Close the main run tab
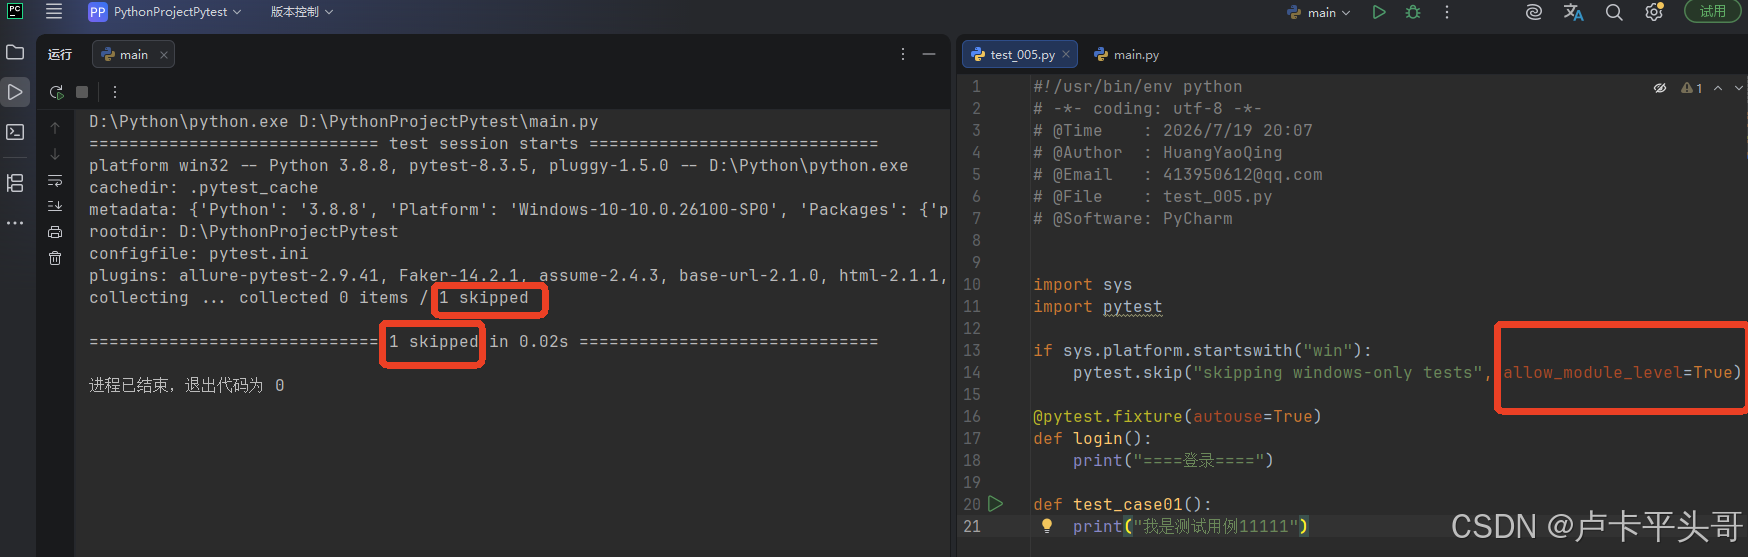 pos(164,55)
